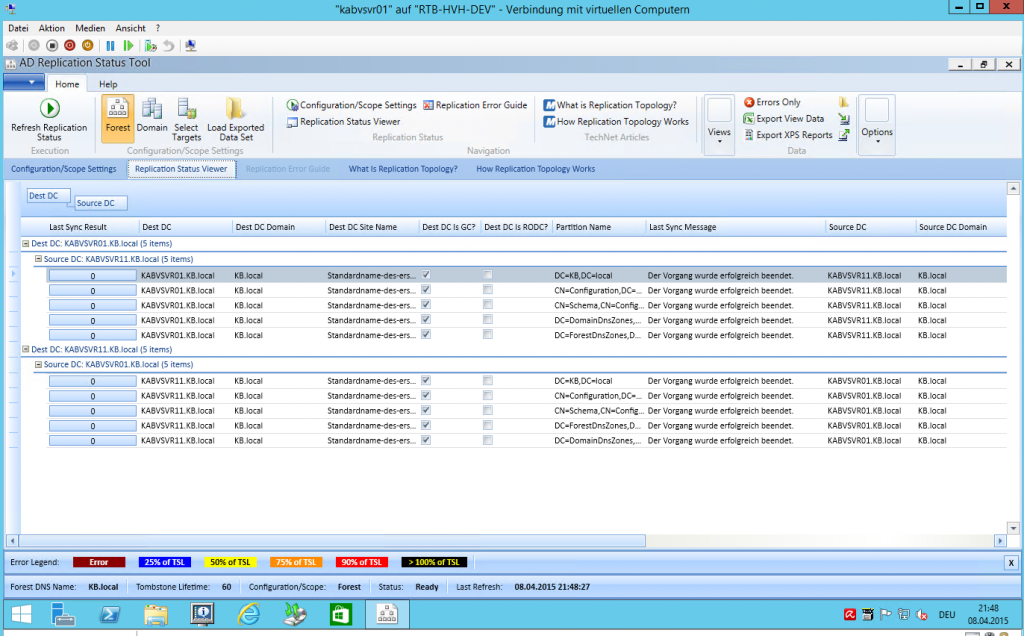Screen dimensions: 1024x636
Task: Click the Turn Off (stop) VM icon
Action: coord(52,46)
